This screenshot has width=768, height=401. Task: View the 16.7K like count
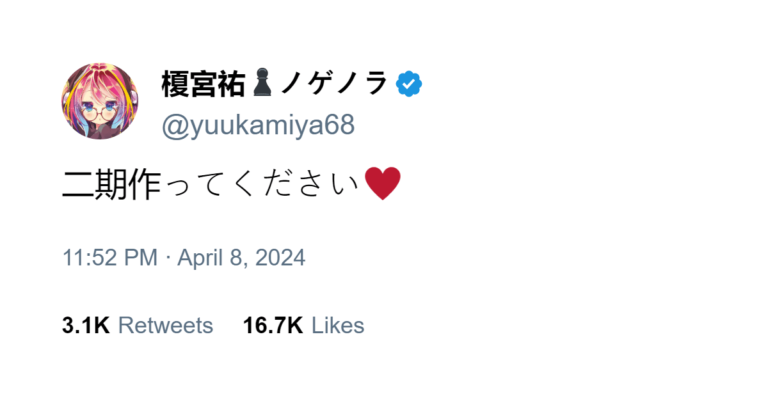click(x=273, y=326)
